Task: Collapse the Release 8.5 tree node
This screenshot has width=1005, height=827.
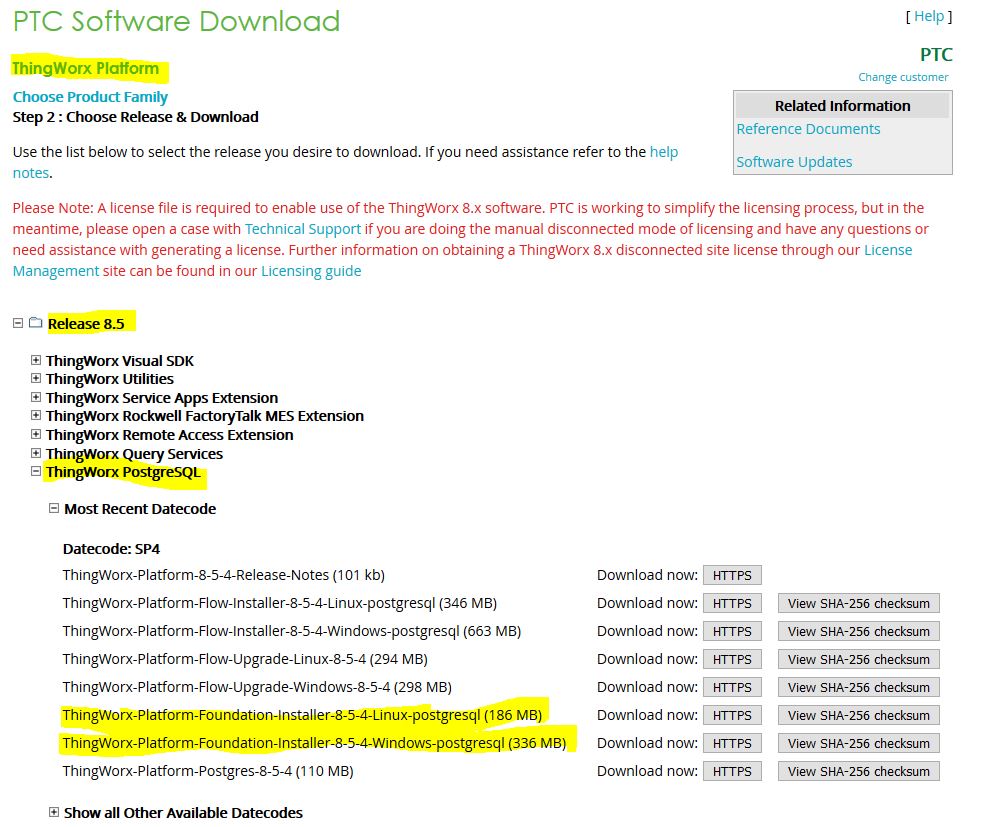Action: (x=17, y=323)
